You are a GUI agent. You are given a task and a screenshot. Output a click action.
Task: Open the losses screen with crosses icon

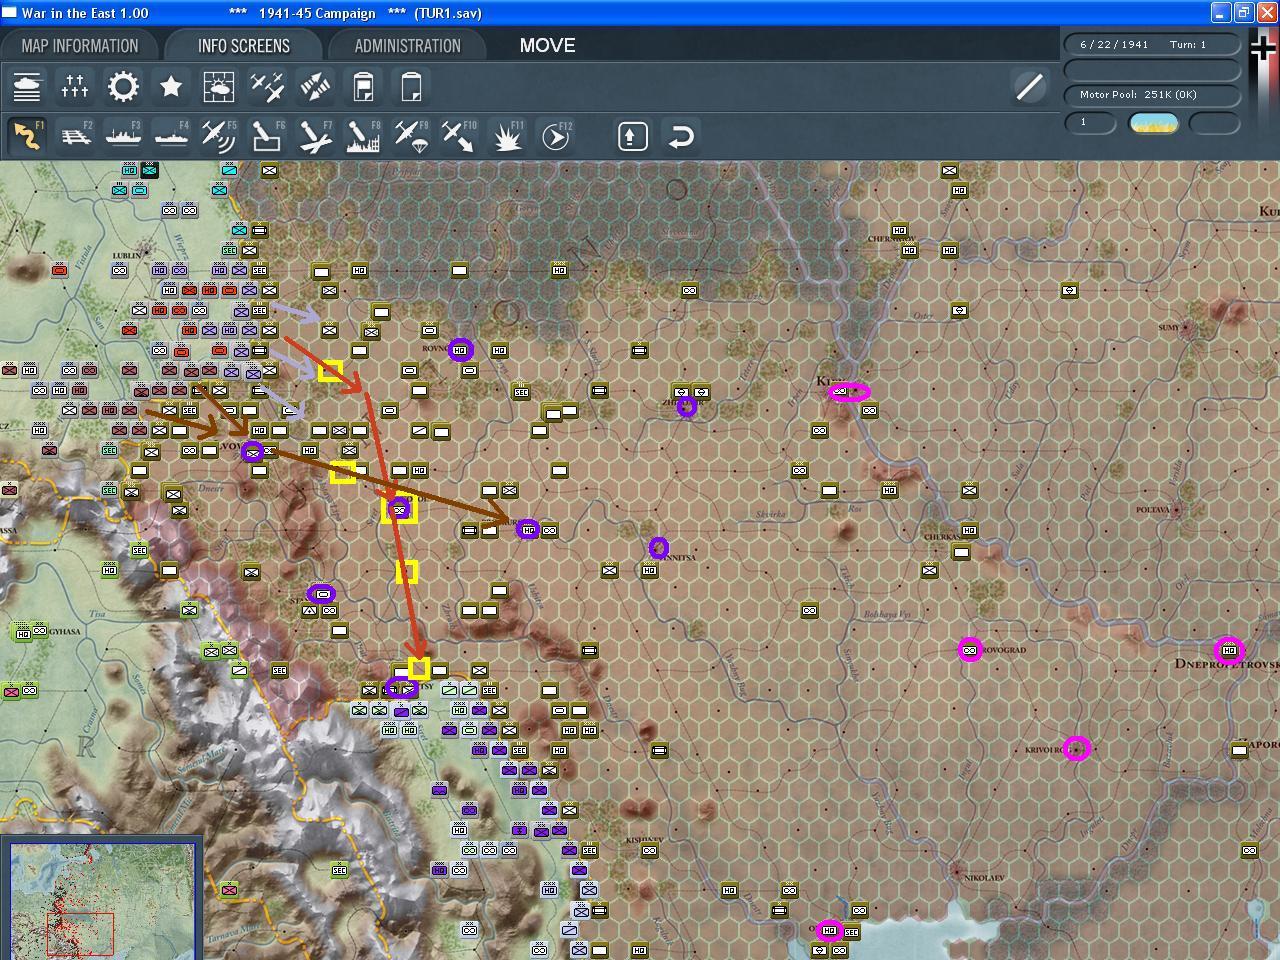(75, 87)
